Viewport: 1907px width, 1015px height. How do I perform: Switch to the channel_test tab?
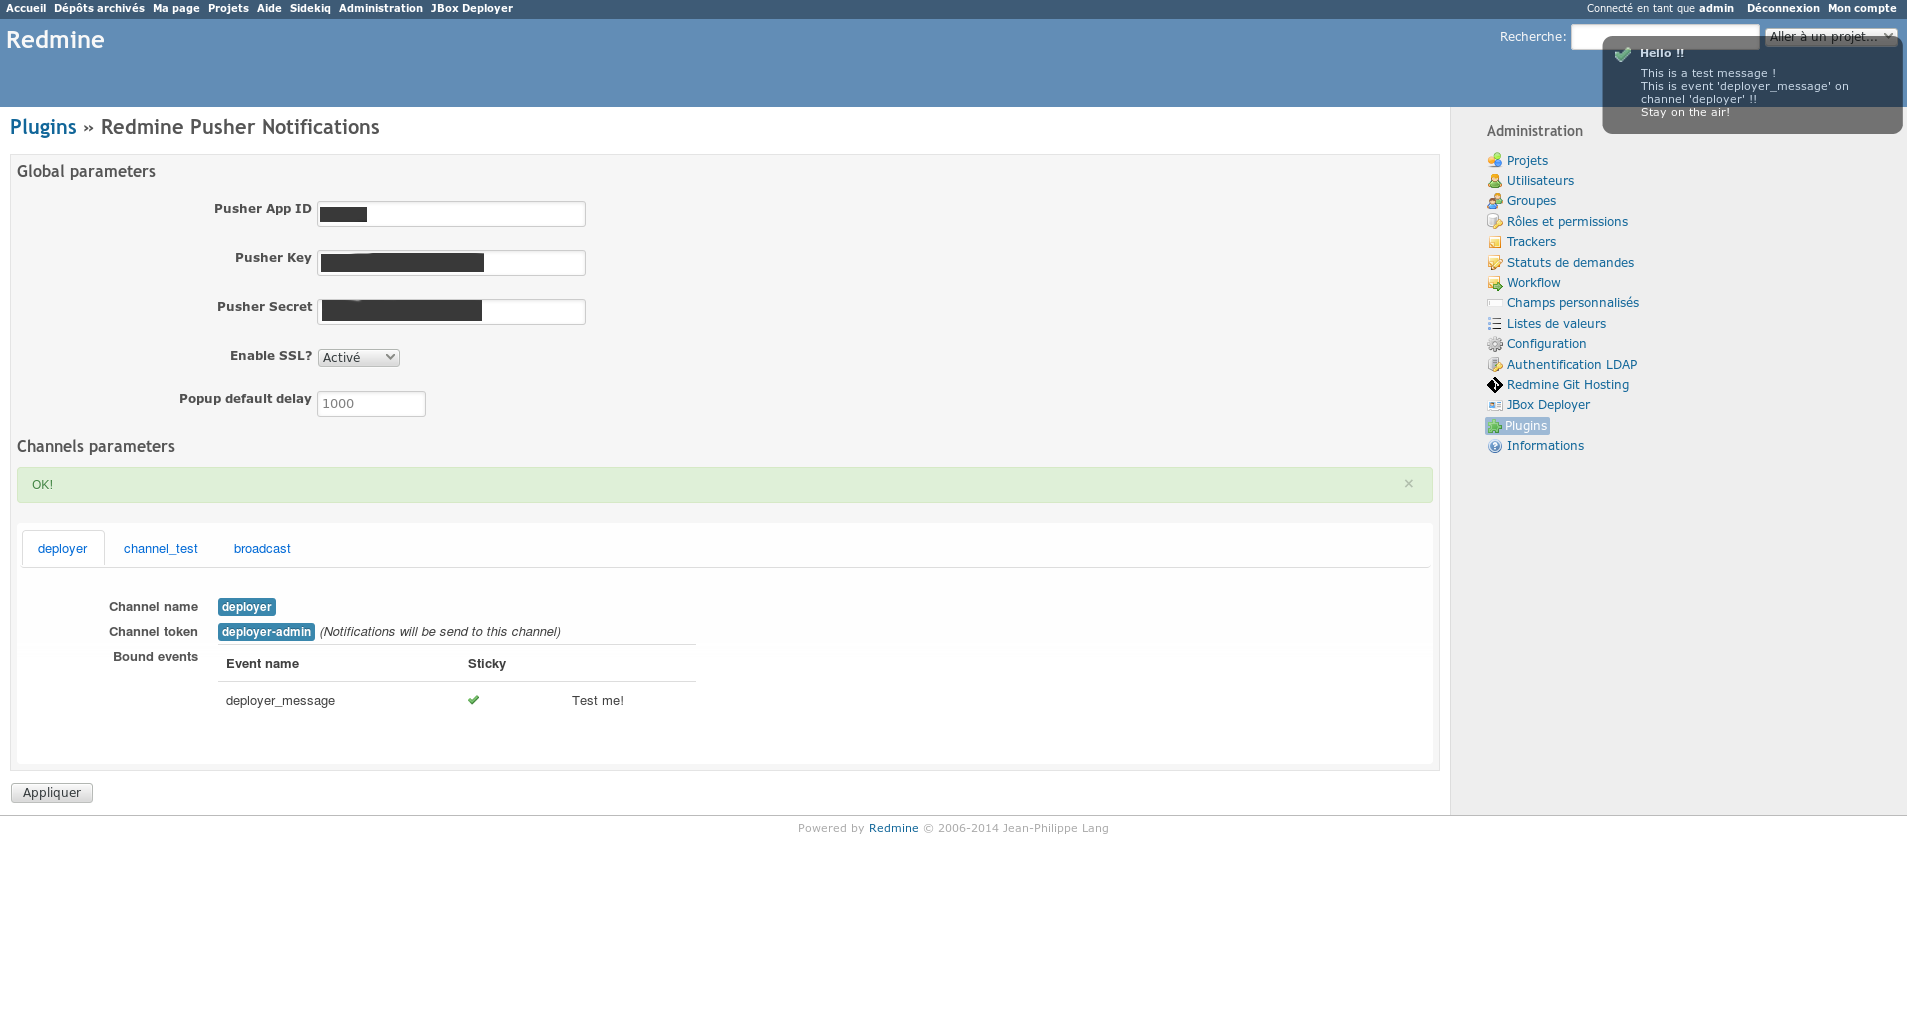tap(161, 549)
